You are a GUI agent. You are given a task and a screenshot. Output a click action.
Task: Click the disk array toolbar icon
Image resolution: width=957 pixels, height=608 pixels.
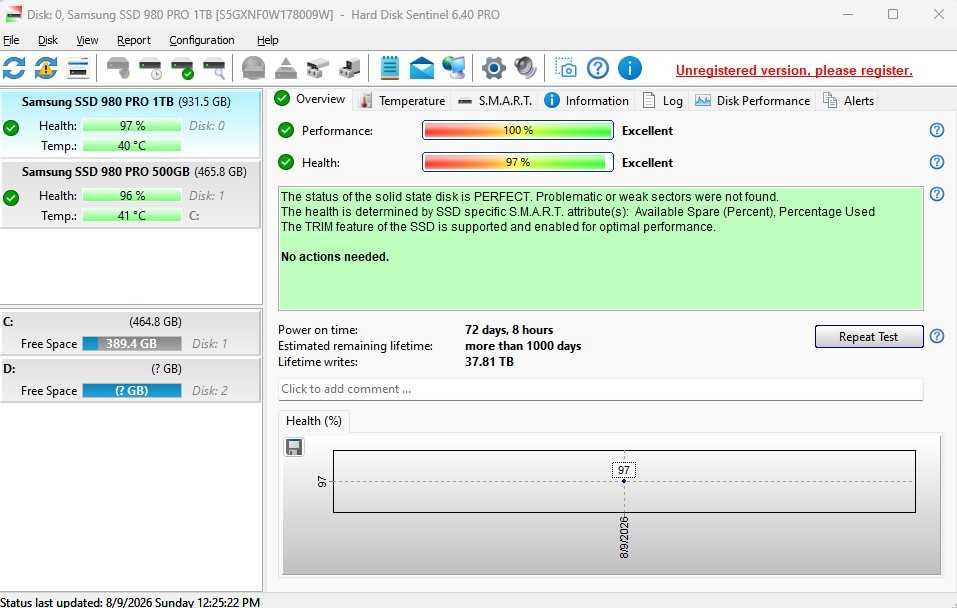(x=317, y=68)
